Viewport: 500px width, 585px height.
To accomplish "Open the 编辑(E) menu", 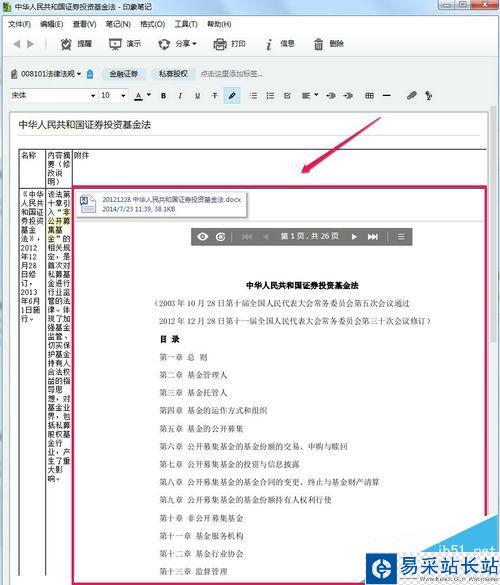I will [x=51, y=24].
